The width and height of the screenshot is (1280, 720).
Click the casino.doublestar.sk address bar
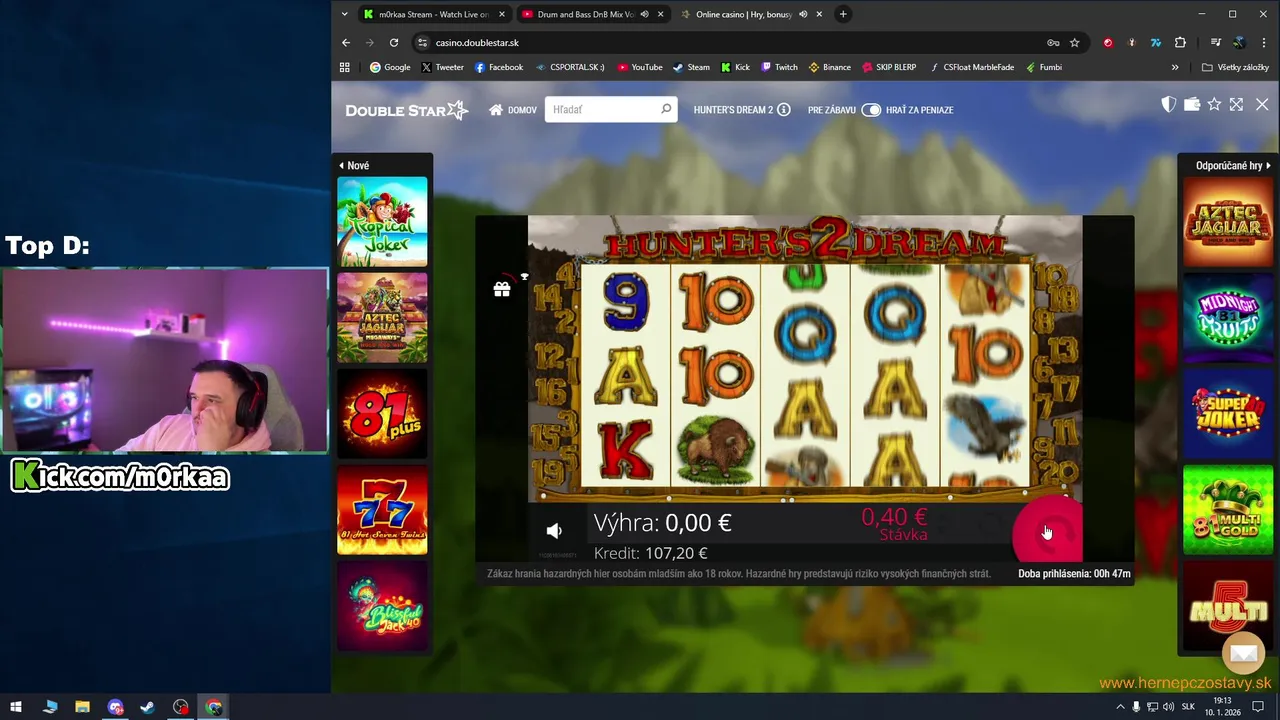730,43
